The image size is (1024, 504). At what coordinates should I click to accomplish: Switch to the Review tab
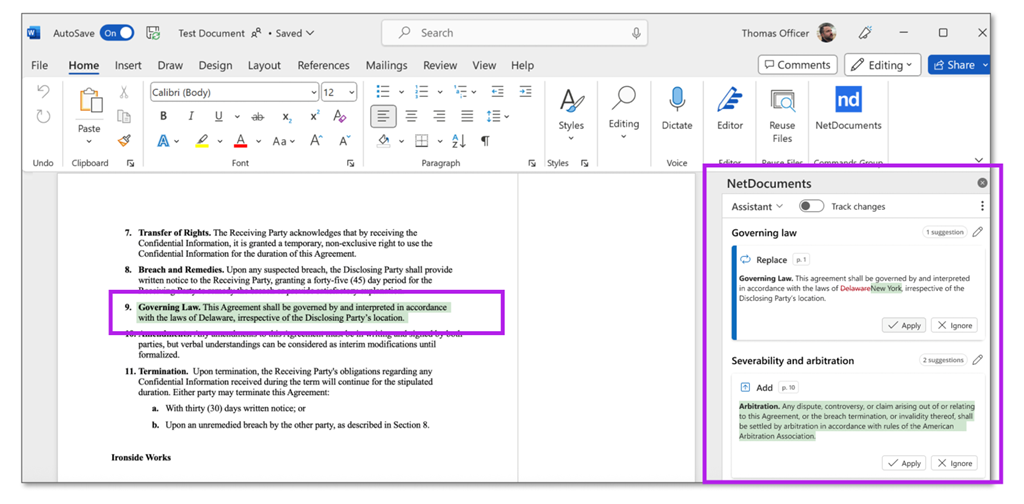click(x=440, y=65)
